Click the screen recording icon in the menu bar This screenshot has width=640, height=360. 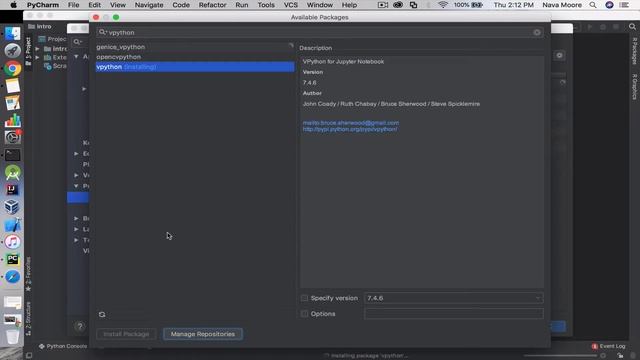(x=383, y=5)
